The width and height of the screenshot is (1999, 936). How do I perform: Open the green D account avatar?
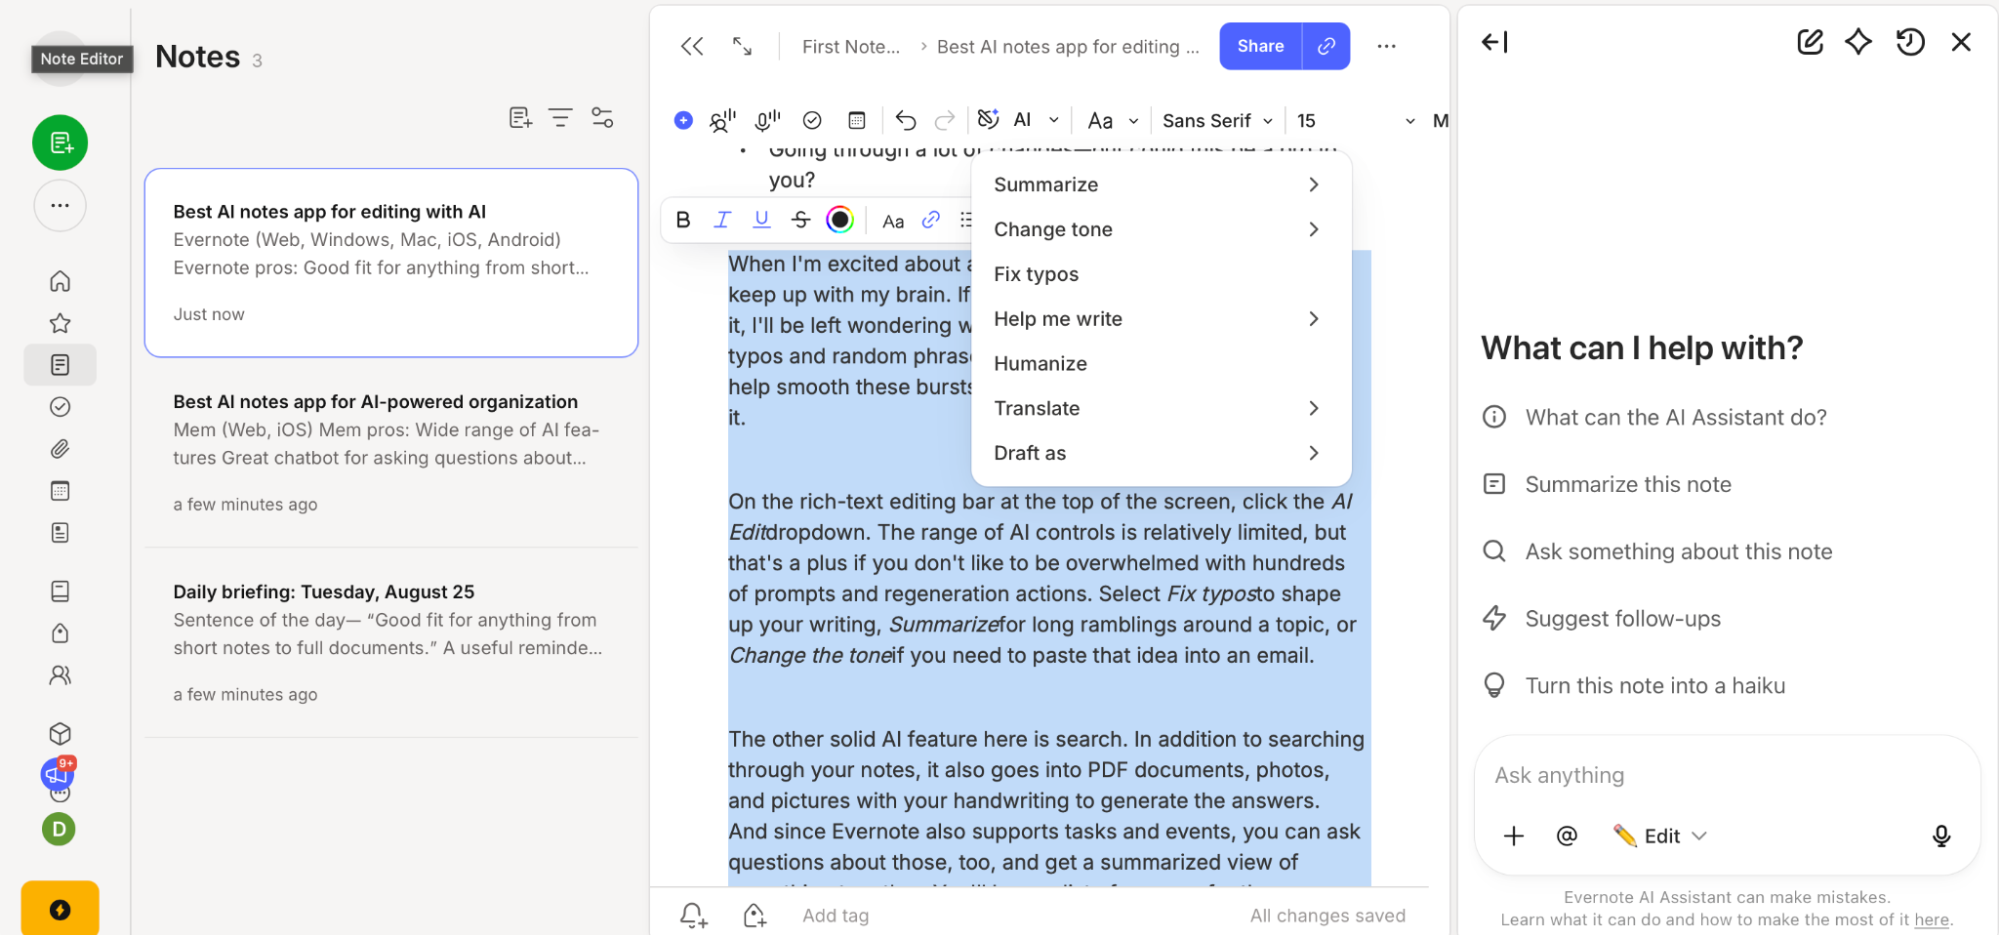click(59, 829)
